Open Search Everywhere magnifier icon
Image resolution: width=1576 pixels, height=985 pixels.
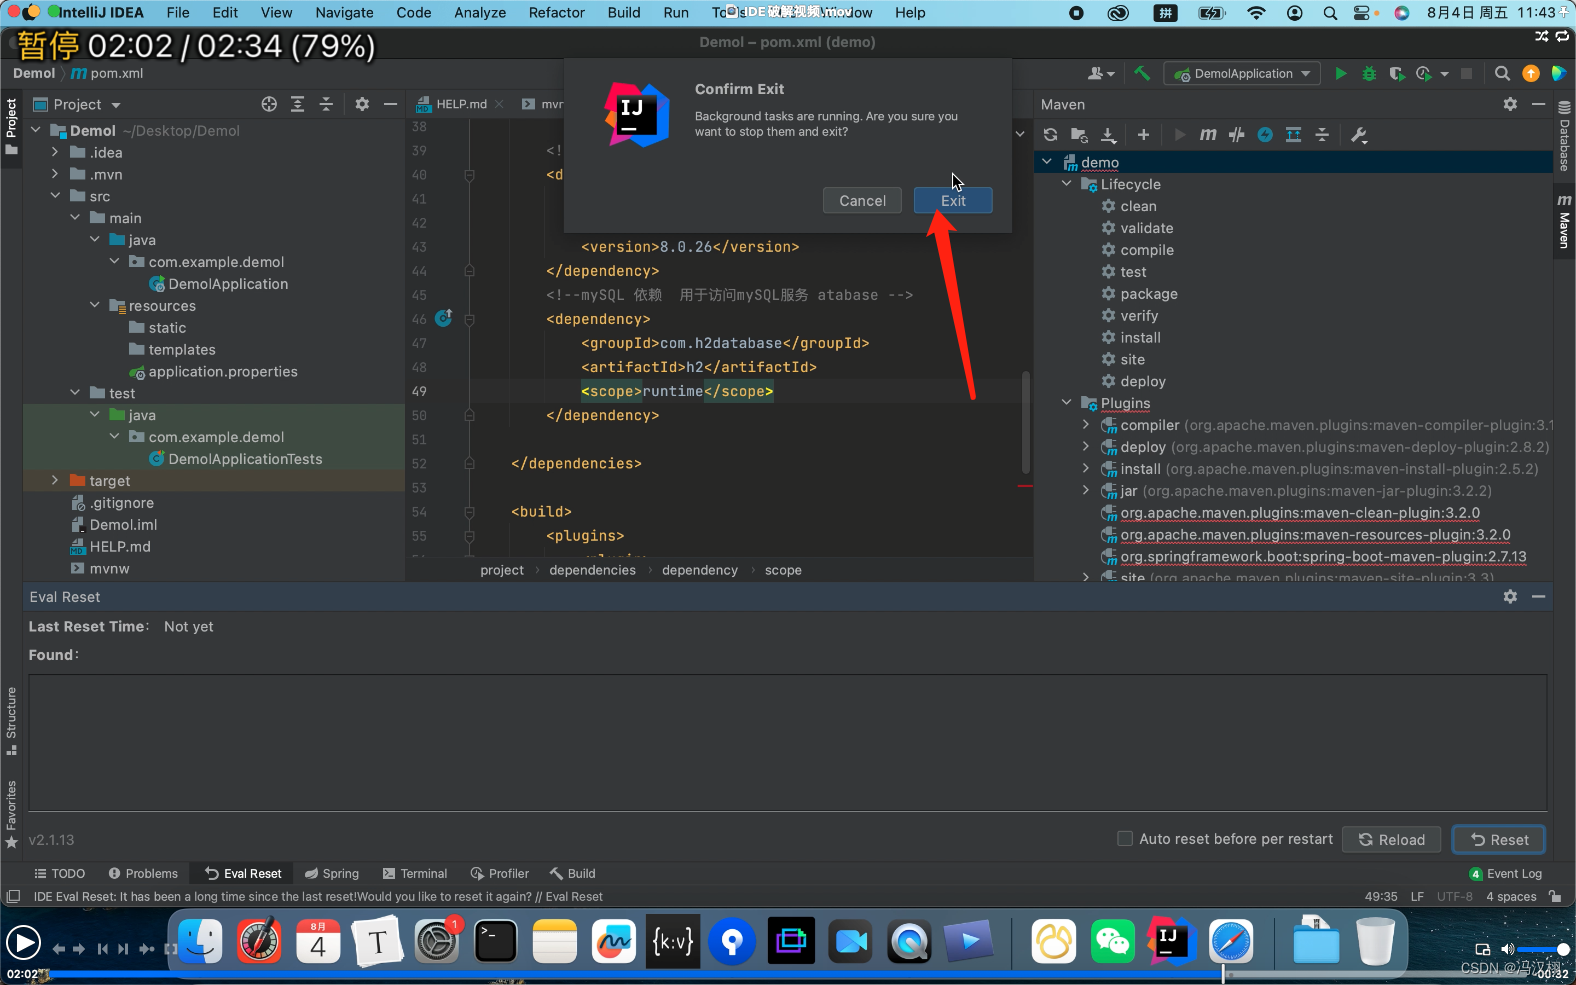1502,73
